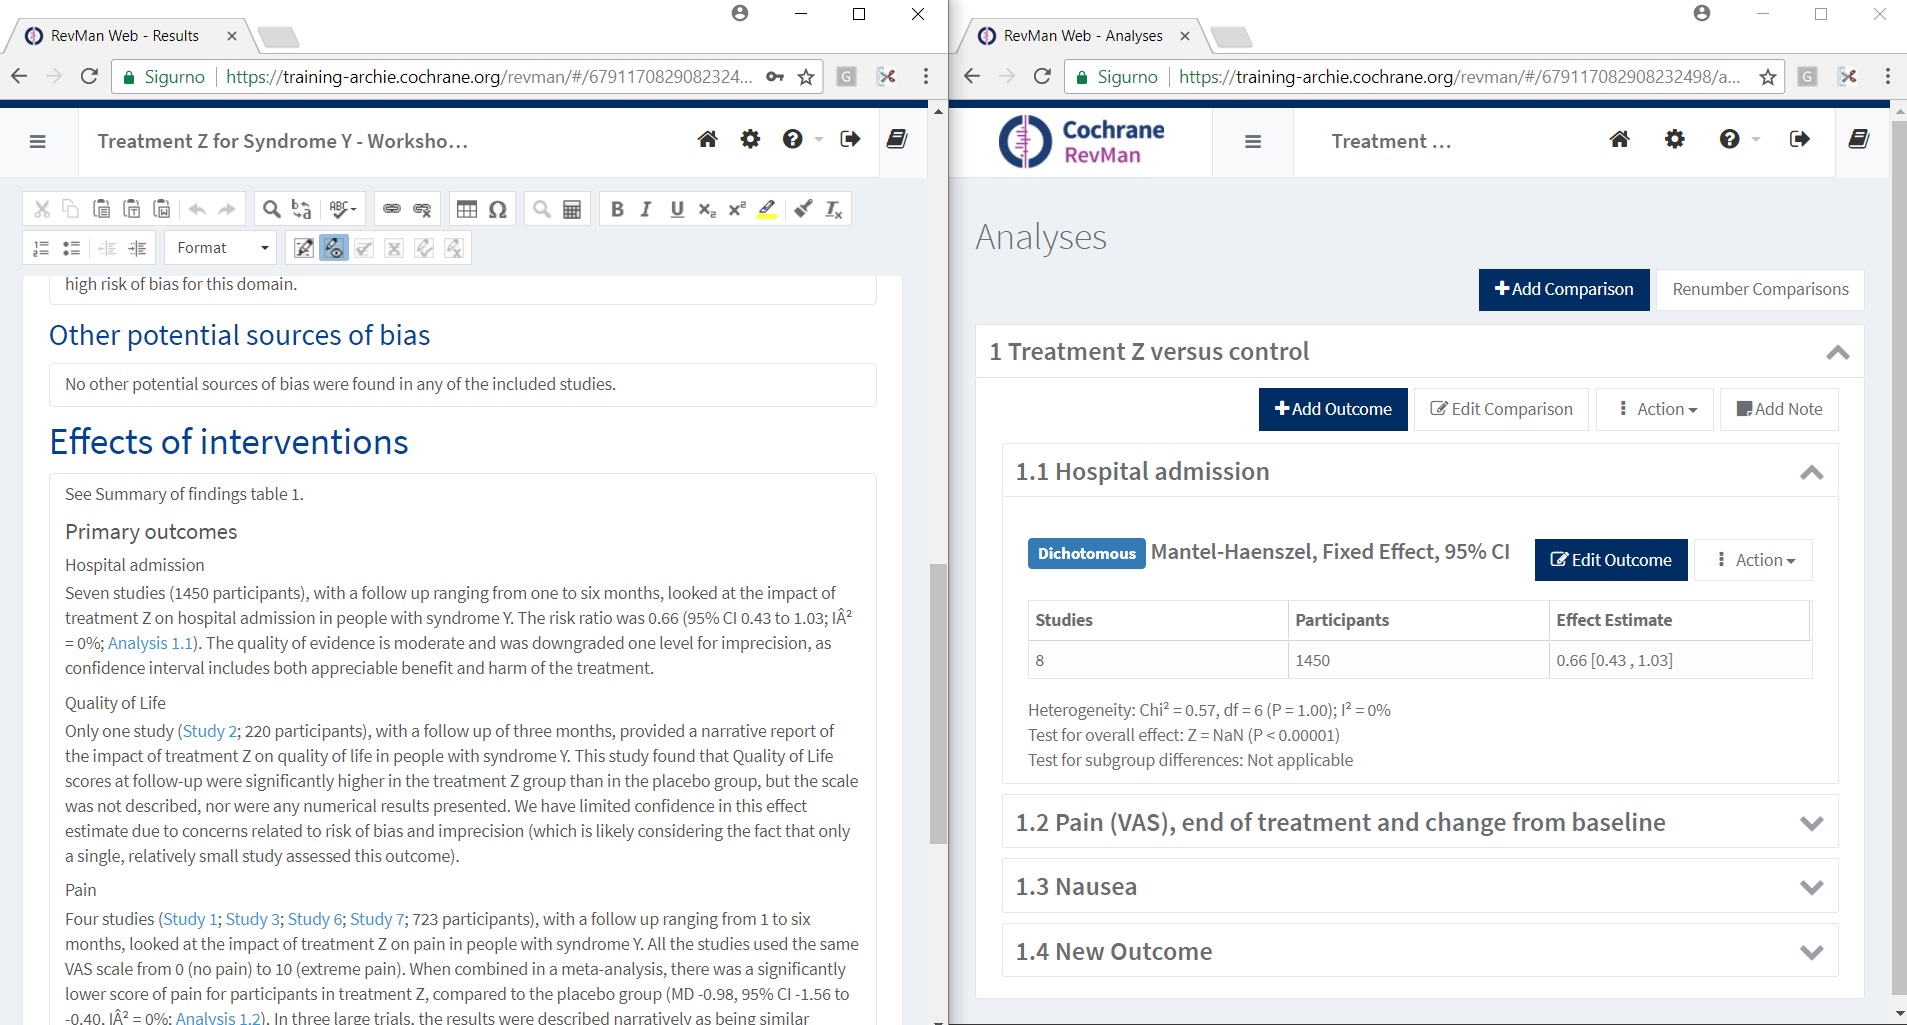Open the hamburger menu in left window
Image resolution: width=1907 pixels, height=1025 pixels.
pos(38,141)
